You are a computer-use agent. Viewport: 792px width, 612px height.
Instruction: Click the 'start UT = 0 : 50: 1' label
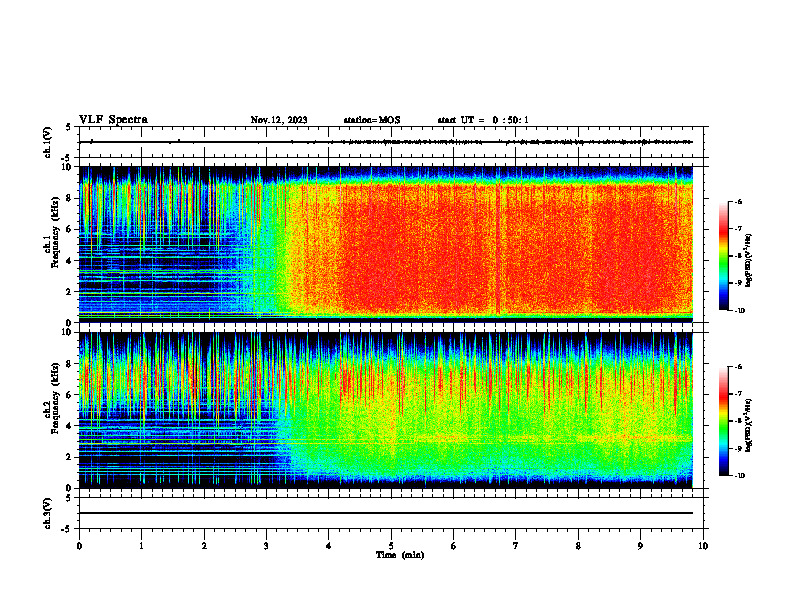click(483, 120)
